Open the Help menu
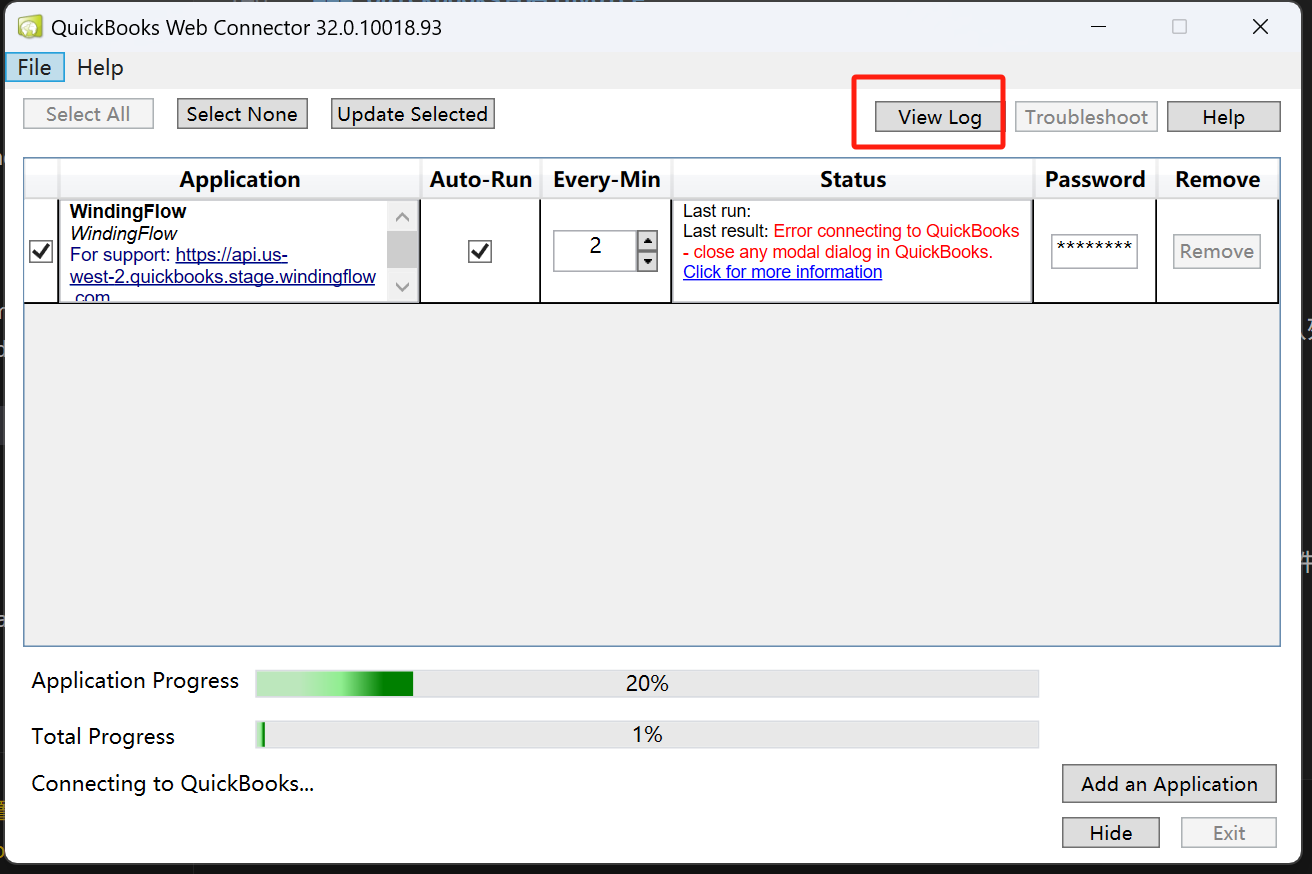Image resolution: width=1312 pixels, height=874 pixels. click(x=100, y=67)
